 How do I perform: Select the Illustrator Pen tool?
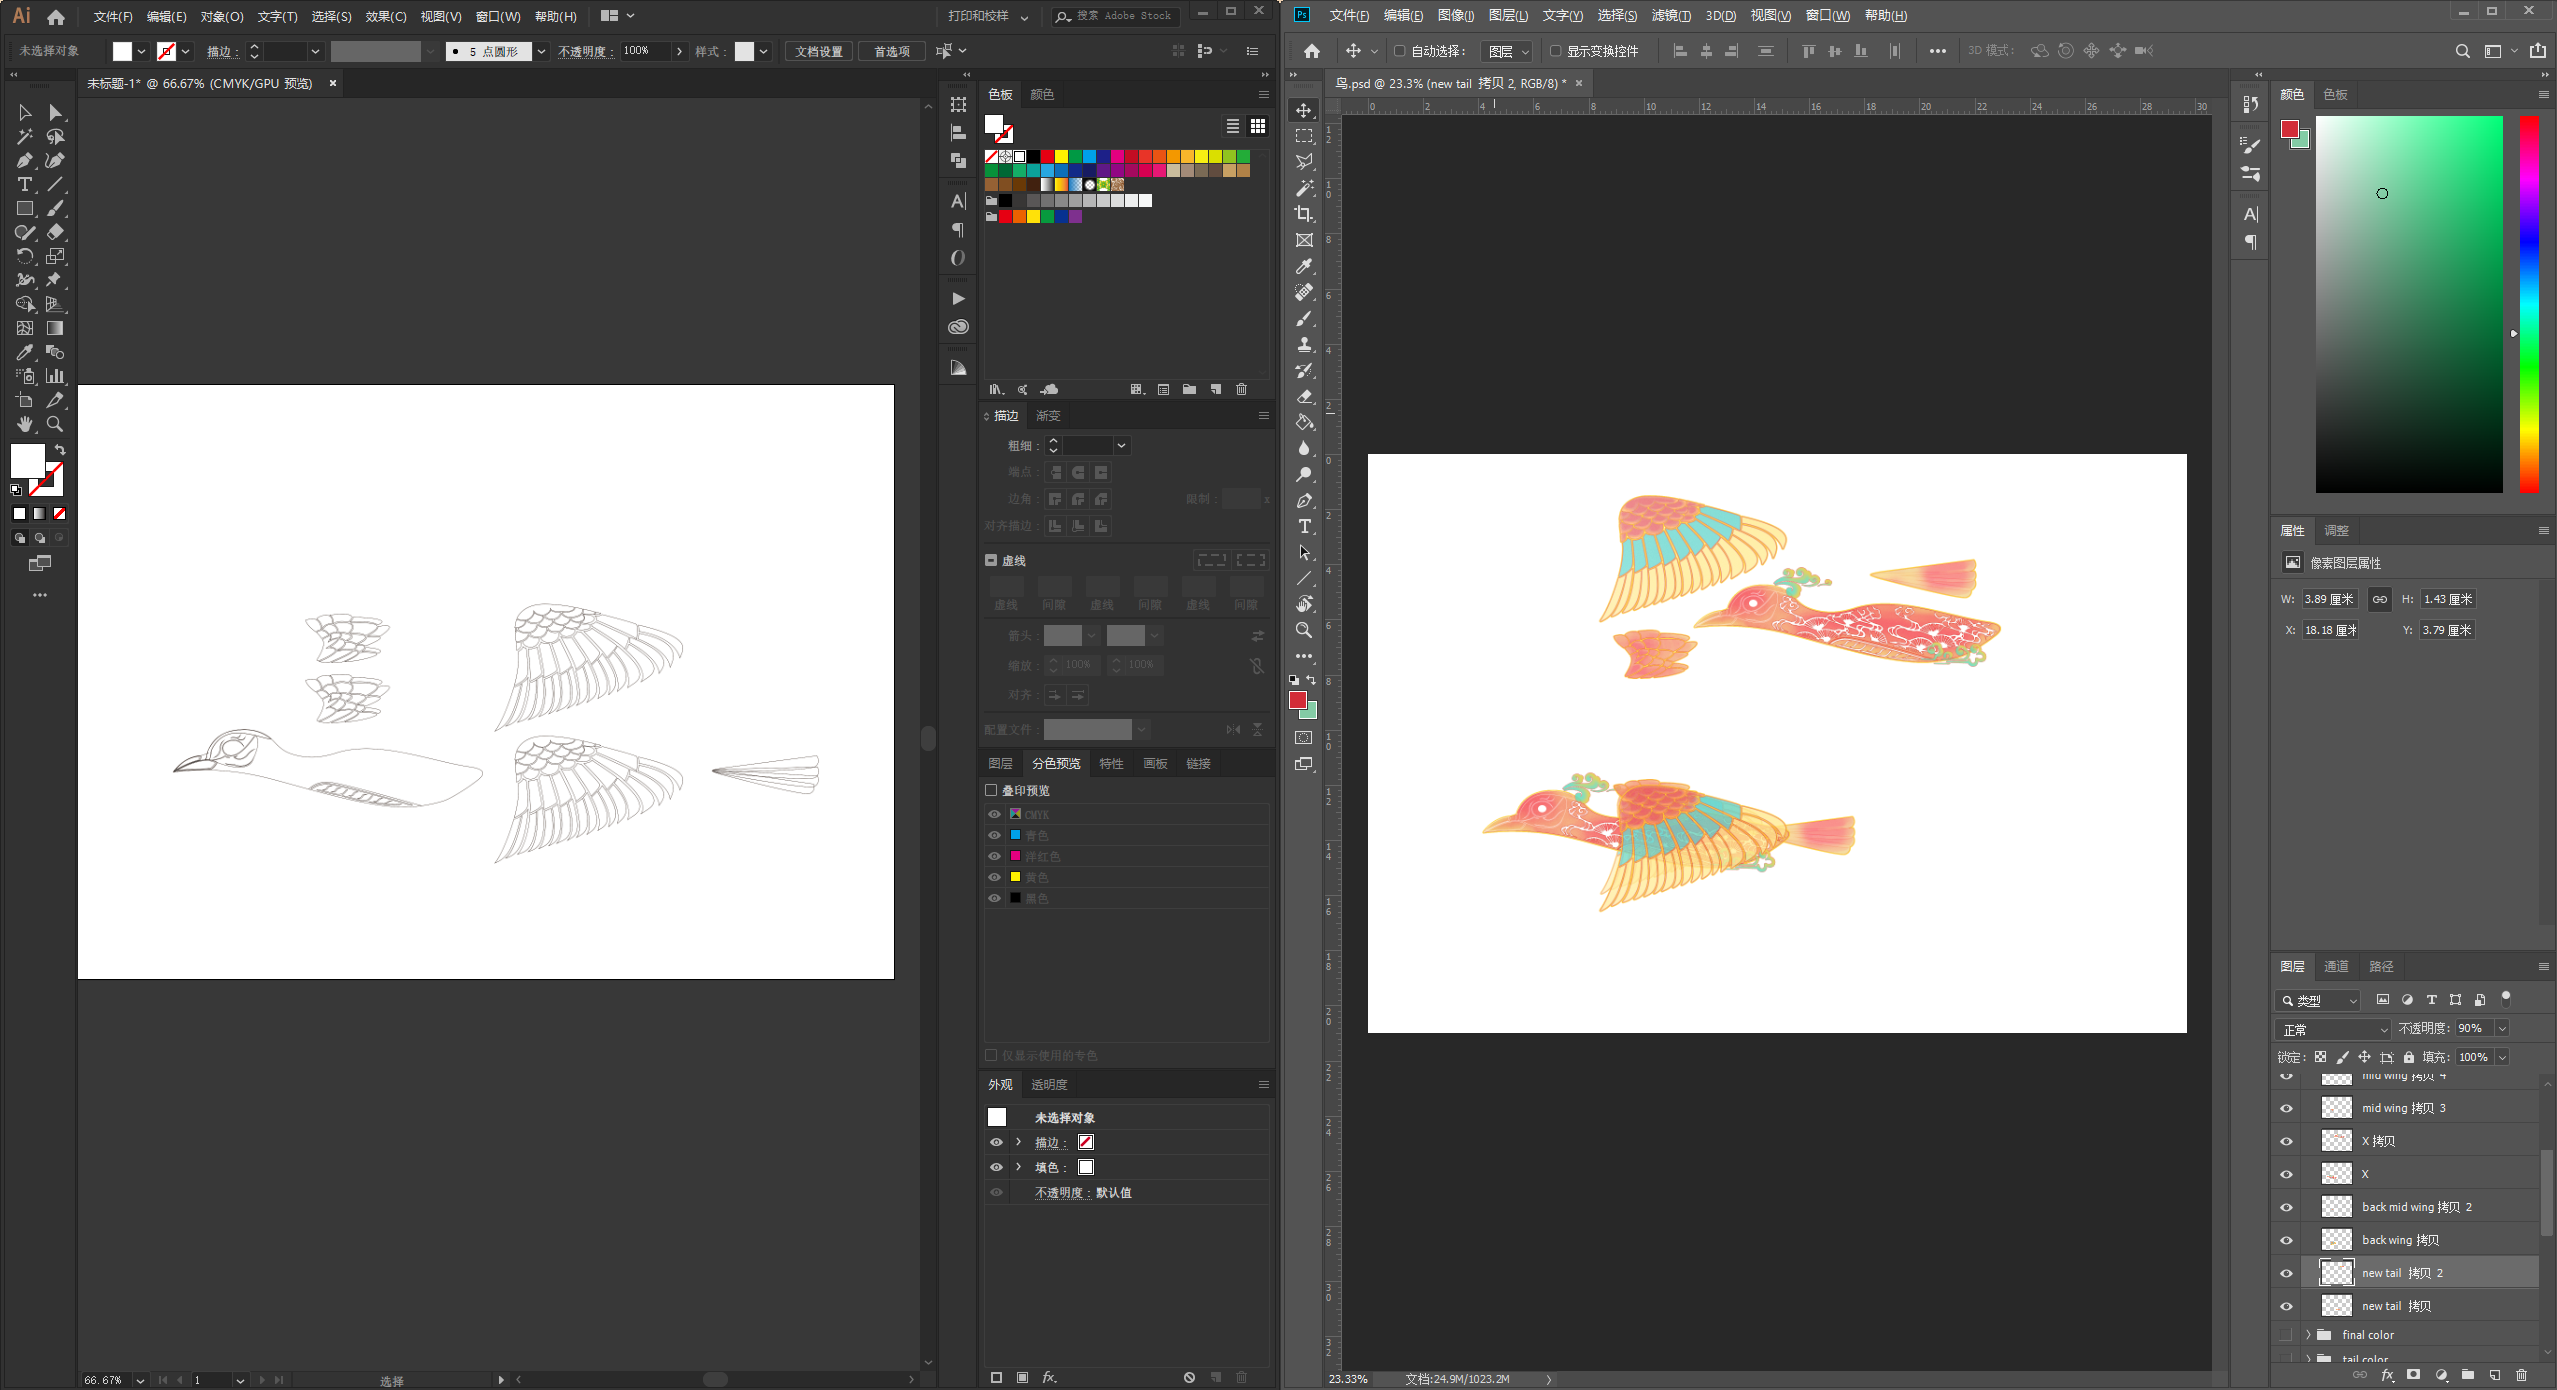coord(24,161)
